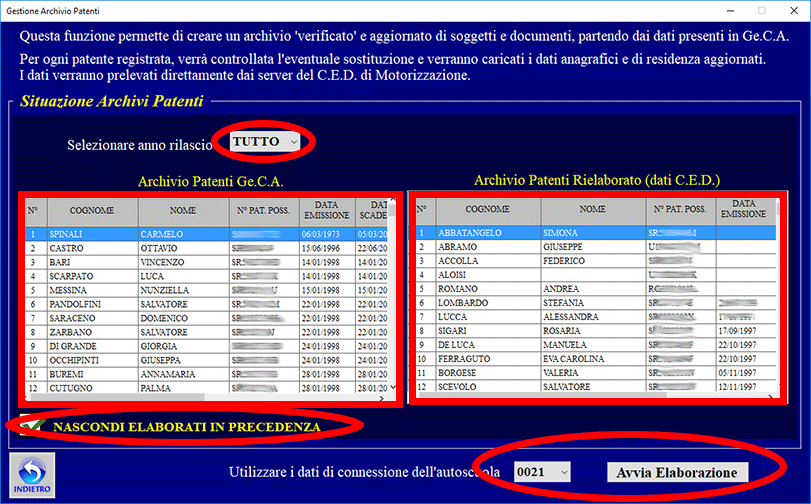Select FERRAGUTO cell in Rielaborato archive
This screenshot has width=811, height=504.
click(x=488, y=359)
